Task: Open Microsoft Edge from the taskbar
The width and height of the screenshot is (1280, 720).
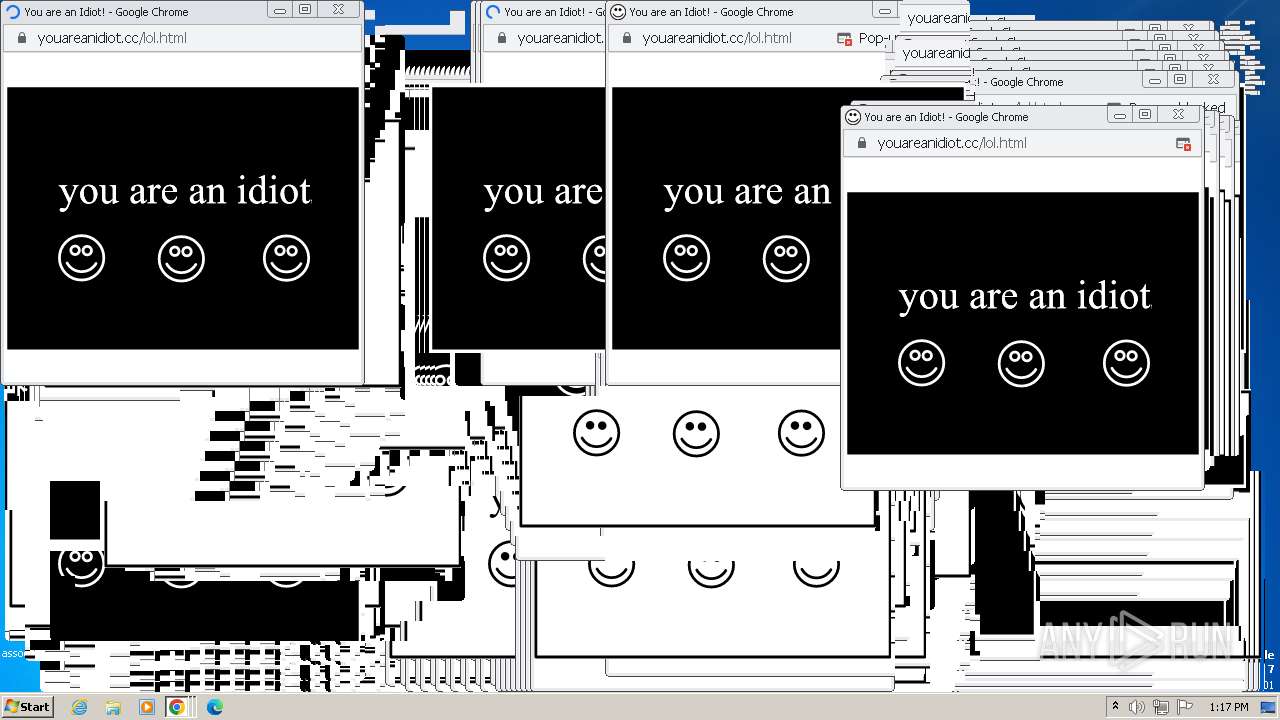Action: point(214,707)
